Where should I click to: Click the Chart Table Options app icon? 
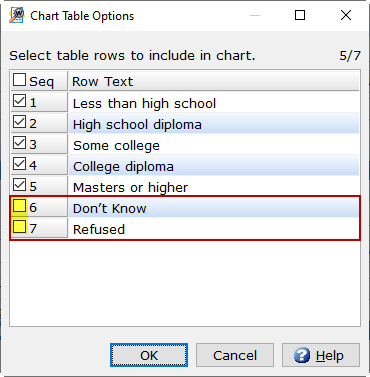16,15
